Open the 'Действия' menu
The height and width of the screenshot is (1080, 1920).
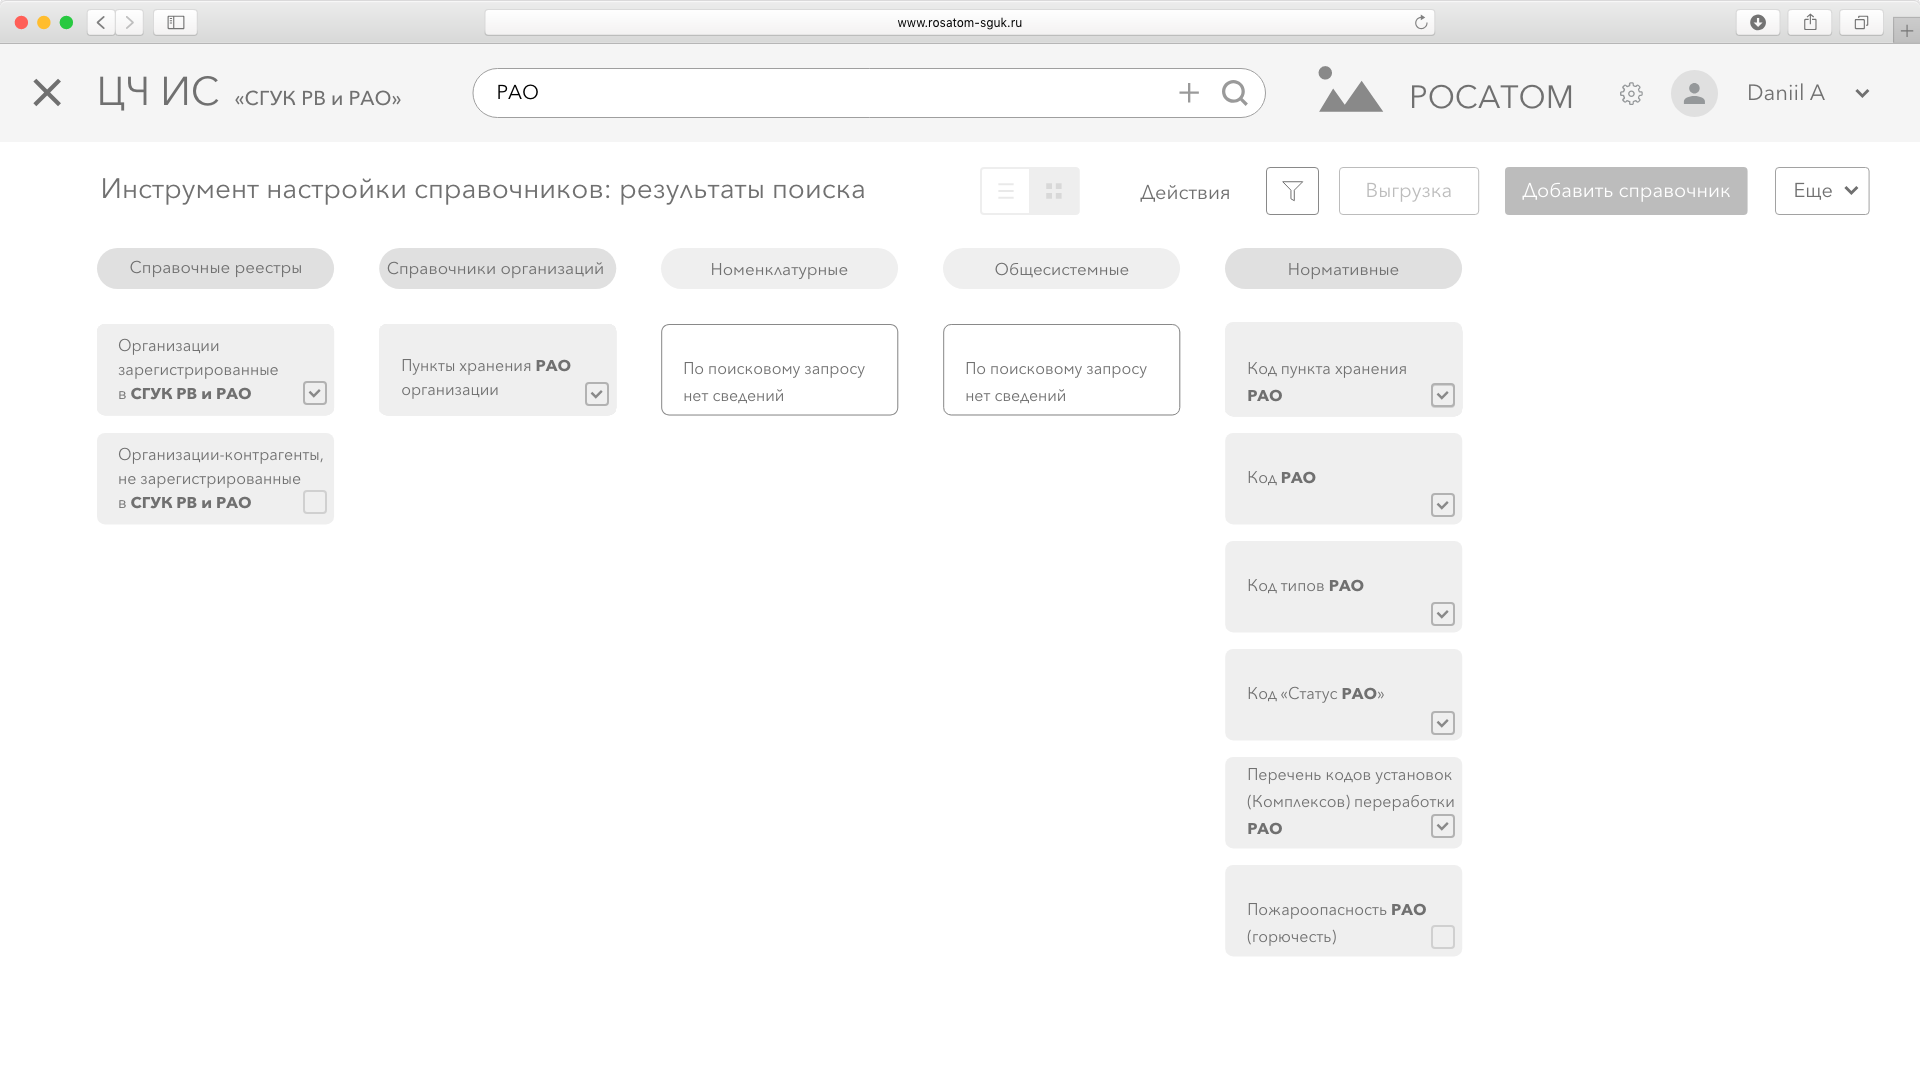(1185, 192)
